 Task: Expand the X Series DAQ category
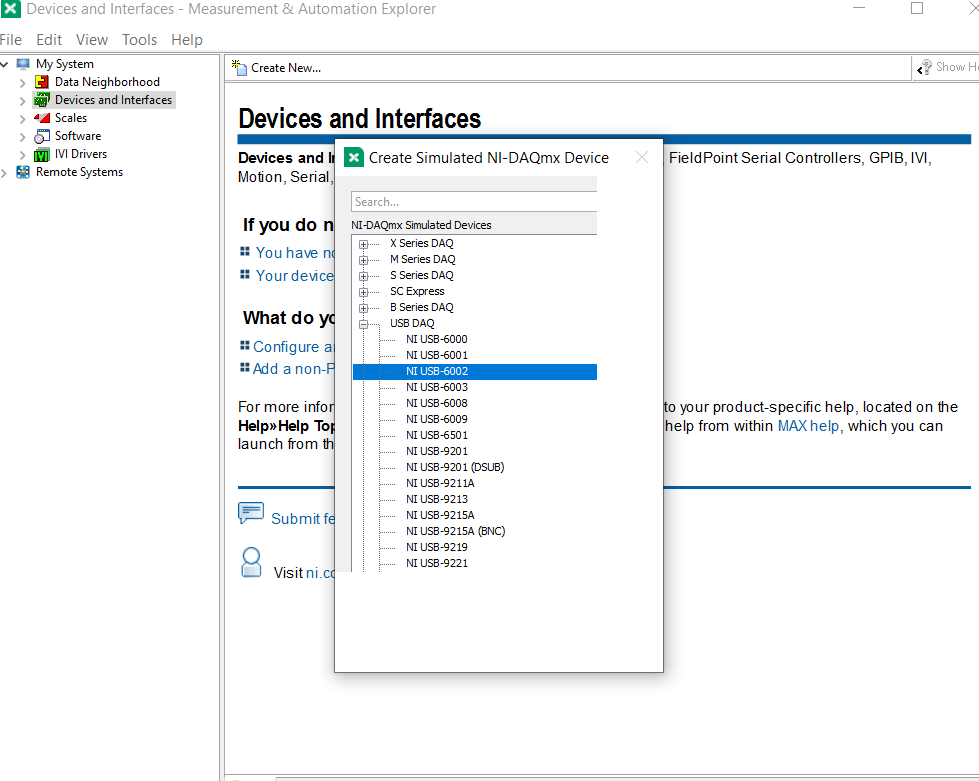363,244
